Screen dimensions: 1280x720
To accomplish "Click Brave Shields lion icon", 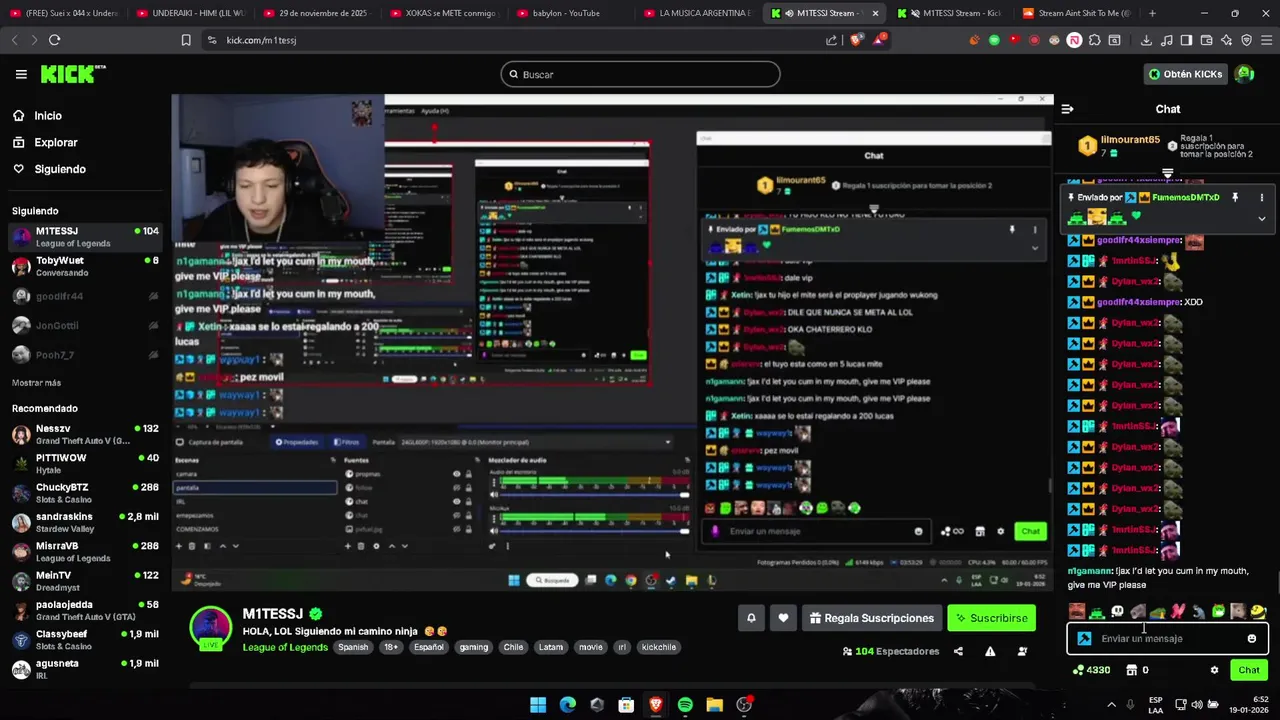I will click(856, 40).
